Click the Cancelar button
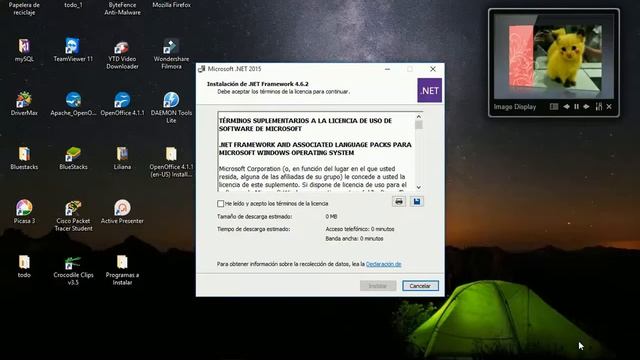The height and width of the screenshot is (360, 640). 420,286
